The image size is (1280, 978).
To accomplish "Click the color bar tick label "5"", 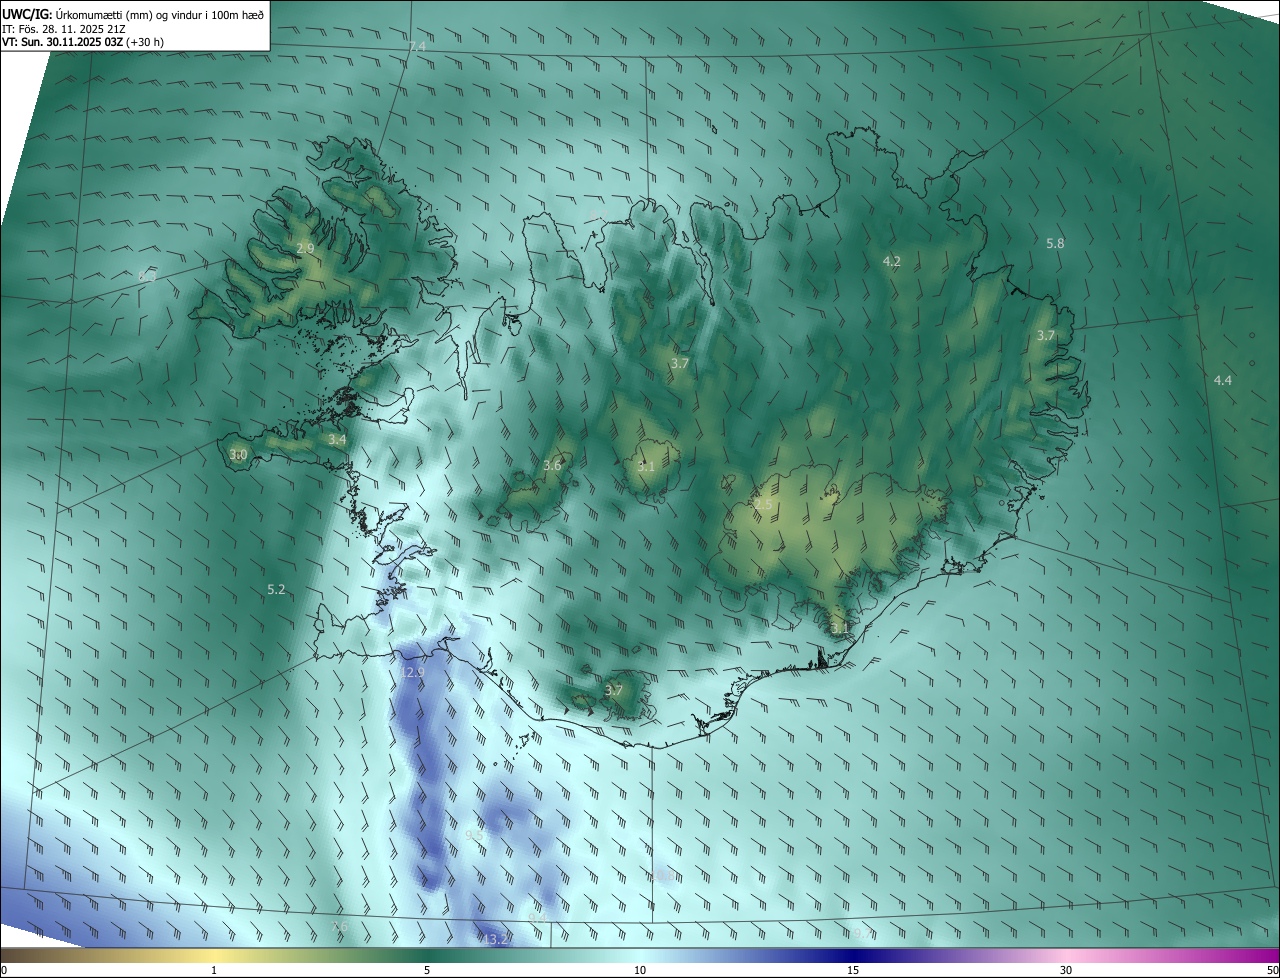I will pyautogui.click(x=427, y=970).
